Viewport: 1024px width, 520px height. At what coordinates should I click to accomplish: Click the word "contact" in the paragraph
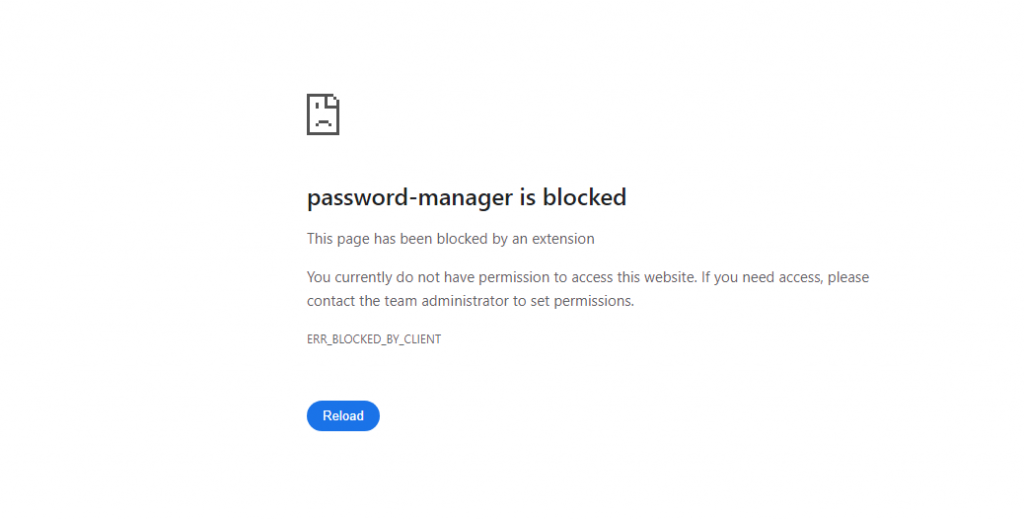pos(331,301)
